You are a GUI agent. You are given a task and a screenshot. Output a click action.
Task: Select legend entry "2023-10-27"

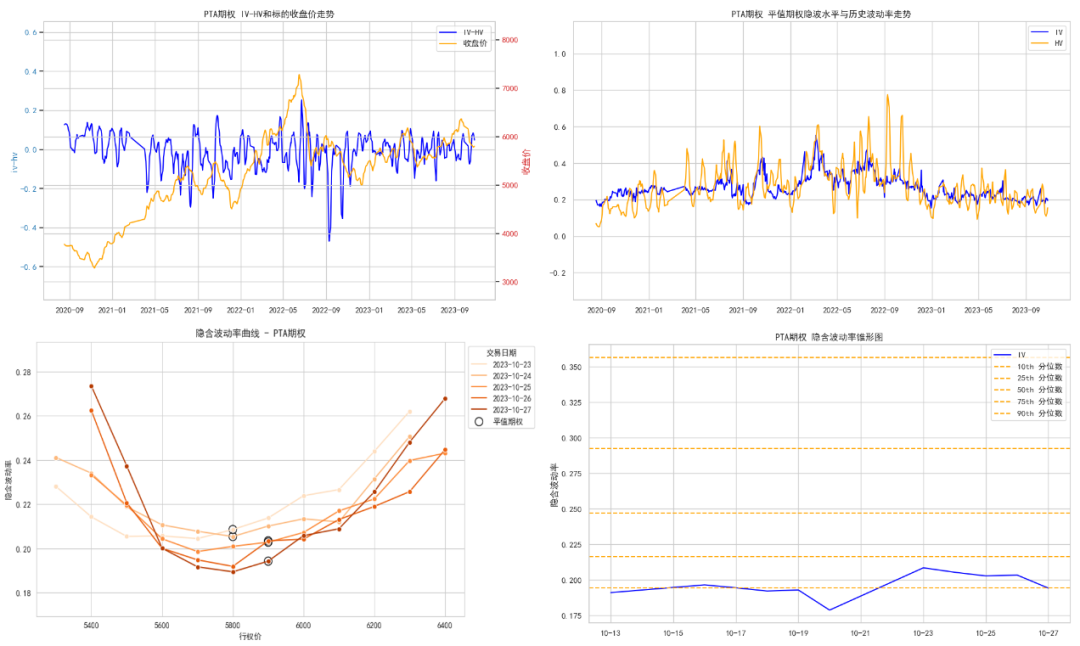pyautogui.click(x=501, y=410)
